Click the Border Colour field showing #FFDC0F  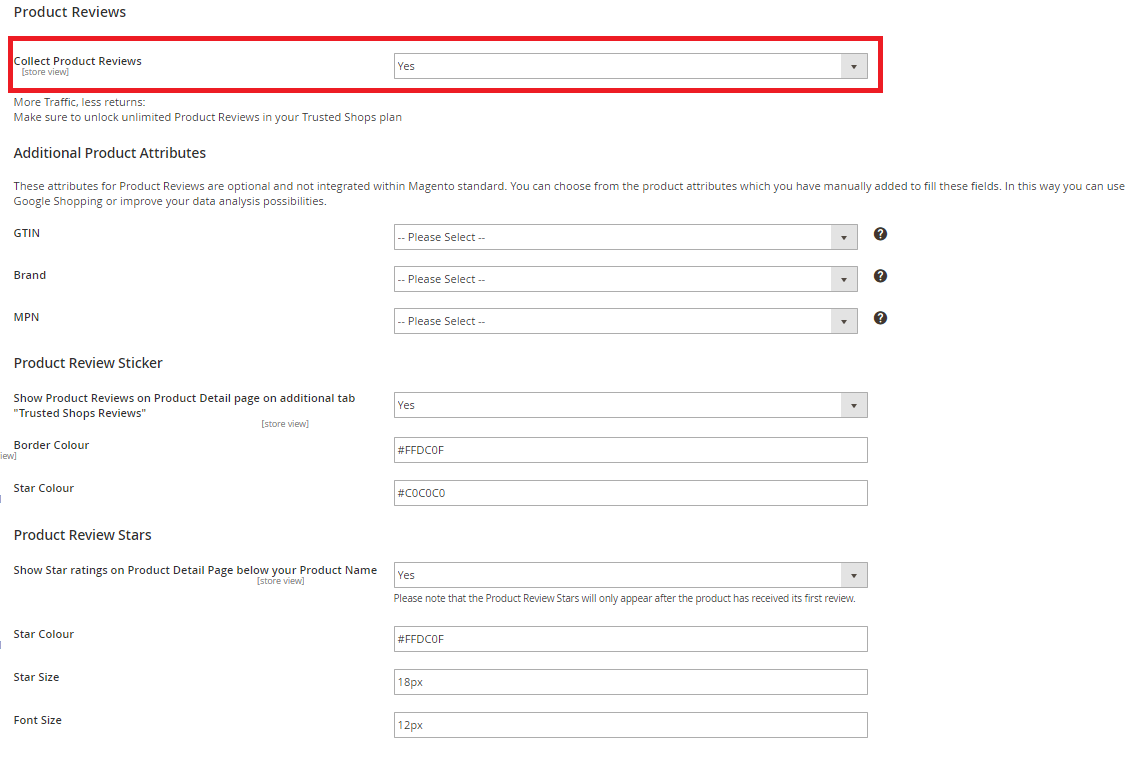pos(630,450)
